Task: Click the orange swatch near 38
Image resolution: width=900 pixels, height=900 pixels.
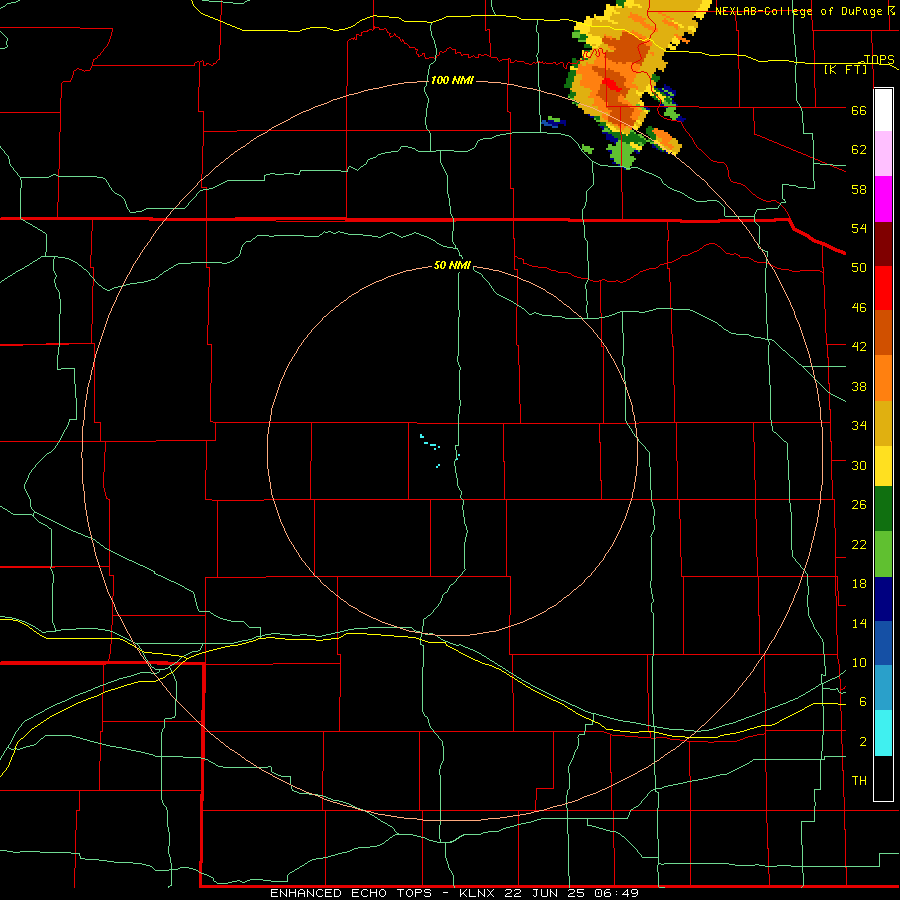Action: (x=883, y=378)
